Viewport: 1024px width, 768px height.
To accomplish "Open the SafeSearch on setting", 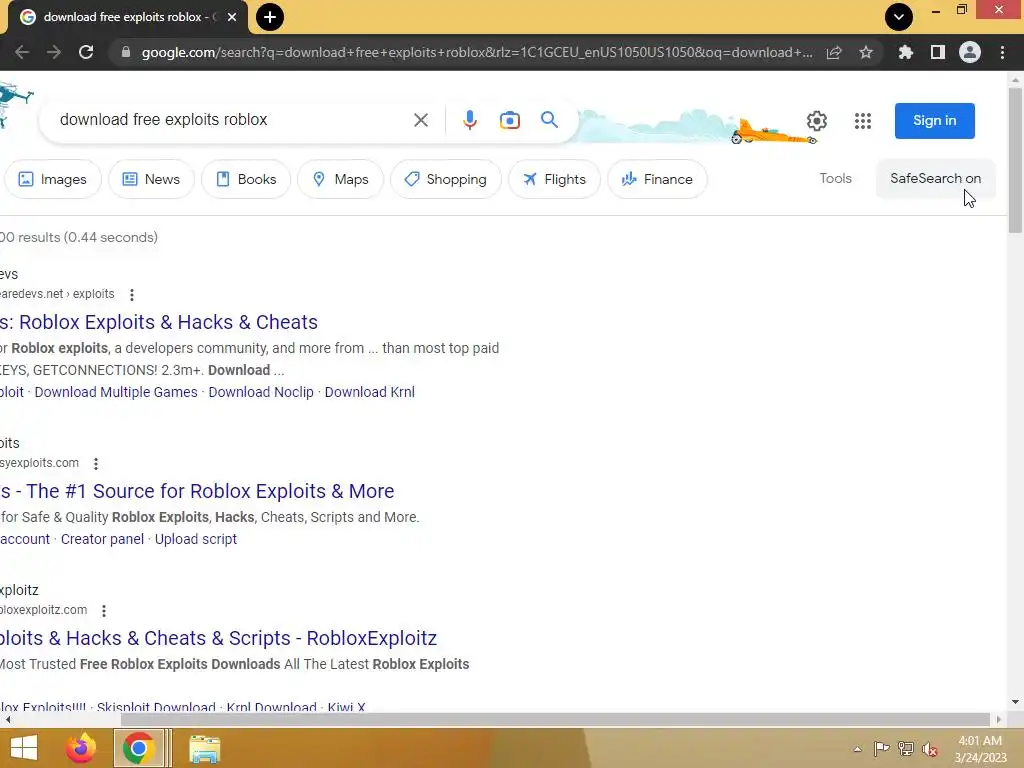I will tap(935, 178).
